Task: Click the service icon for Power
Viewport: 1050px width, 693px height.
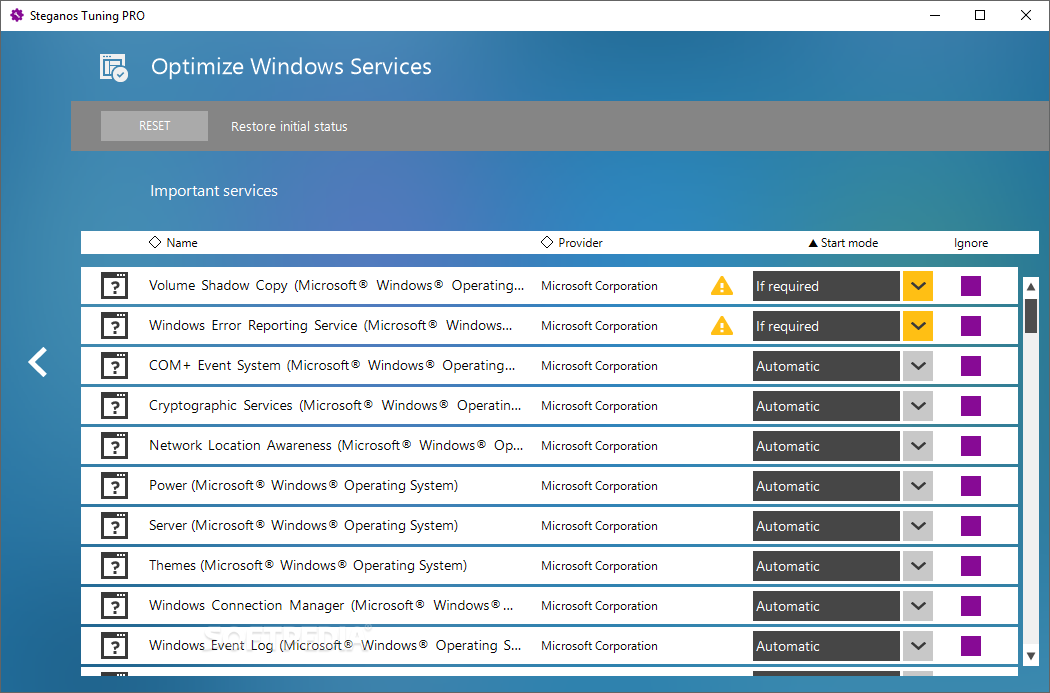Action: [115, 486]
